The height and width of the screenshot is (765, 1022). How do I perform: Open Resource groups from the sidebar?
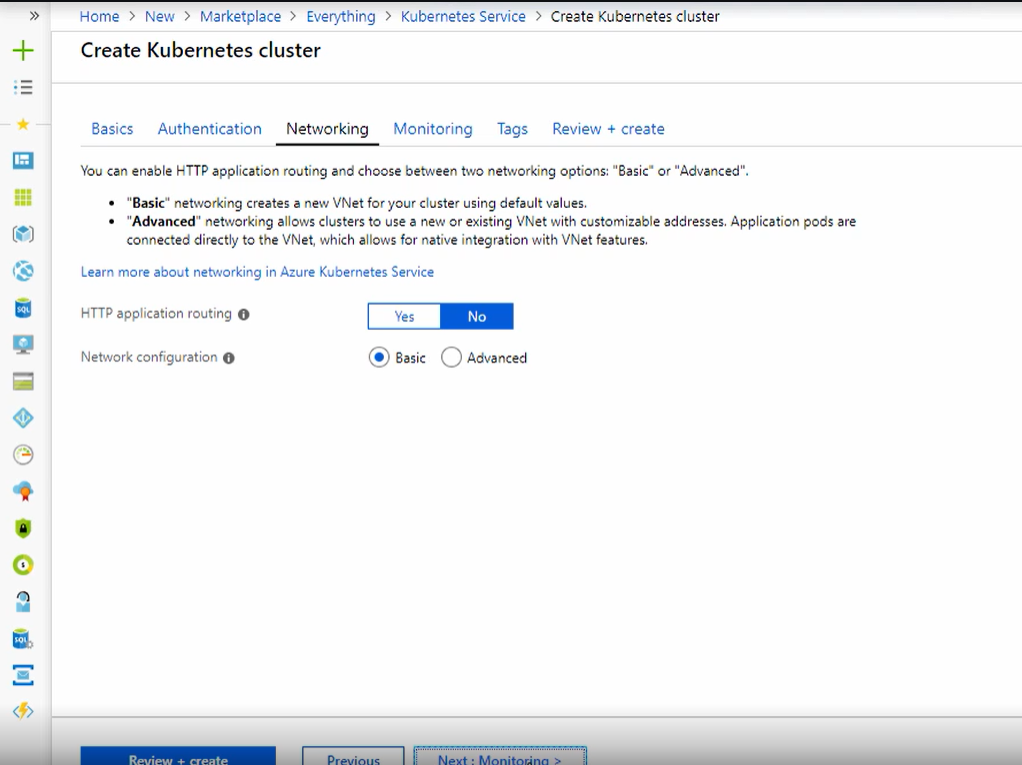22,234
